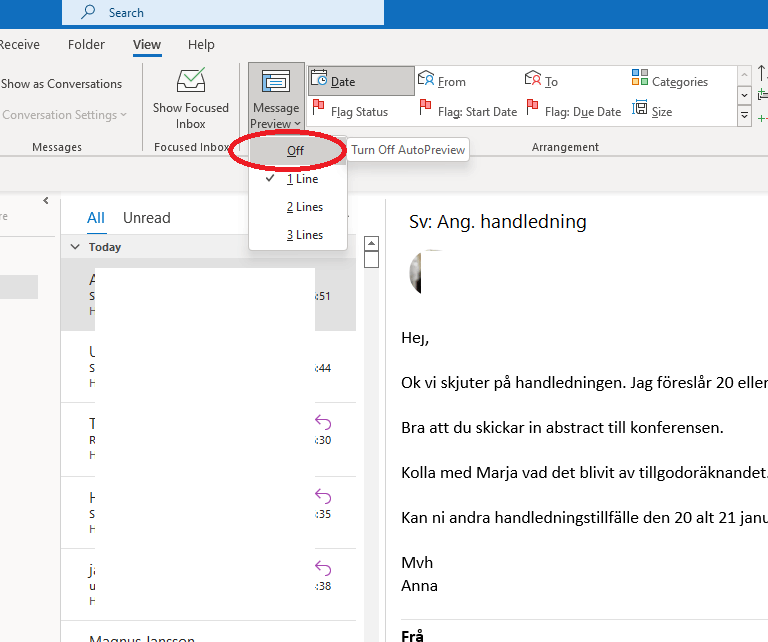The width and height of the screenshot is (768, 642).
Task: Select the View ribbon tab
Action: coord(147,45)
